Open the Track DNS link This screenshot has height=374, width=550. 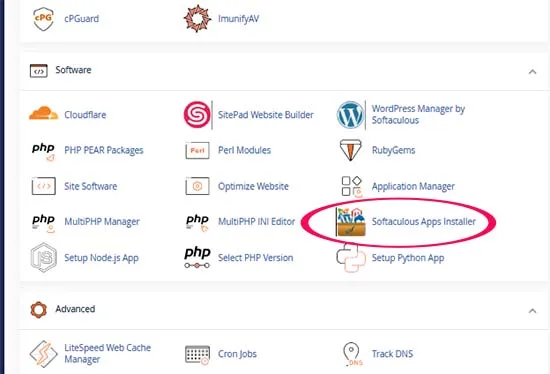pos(392,354)
